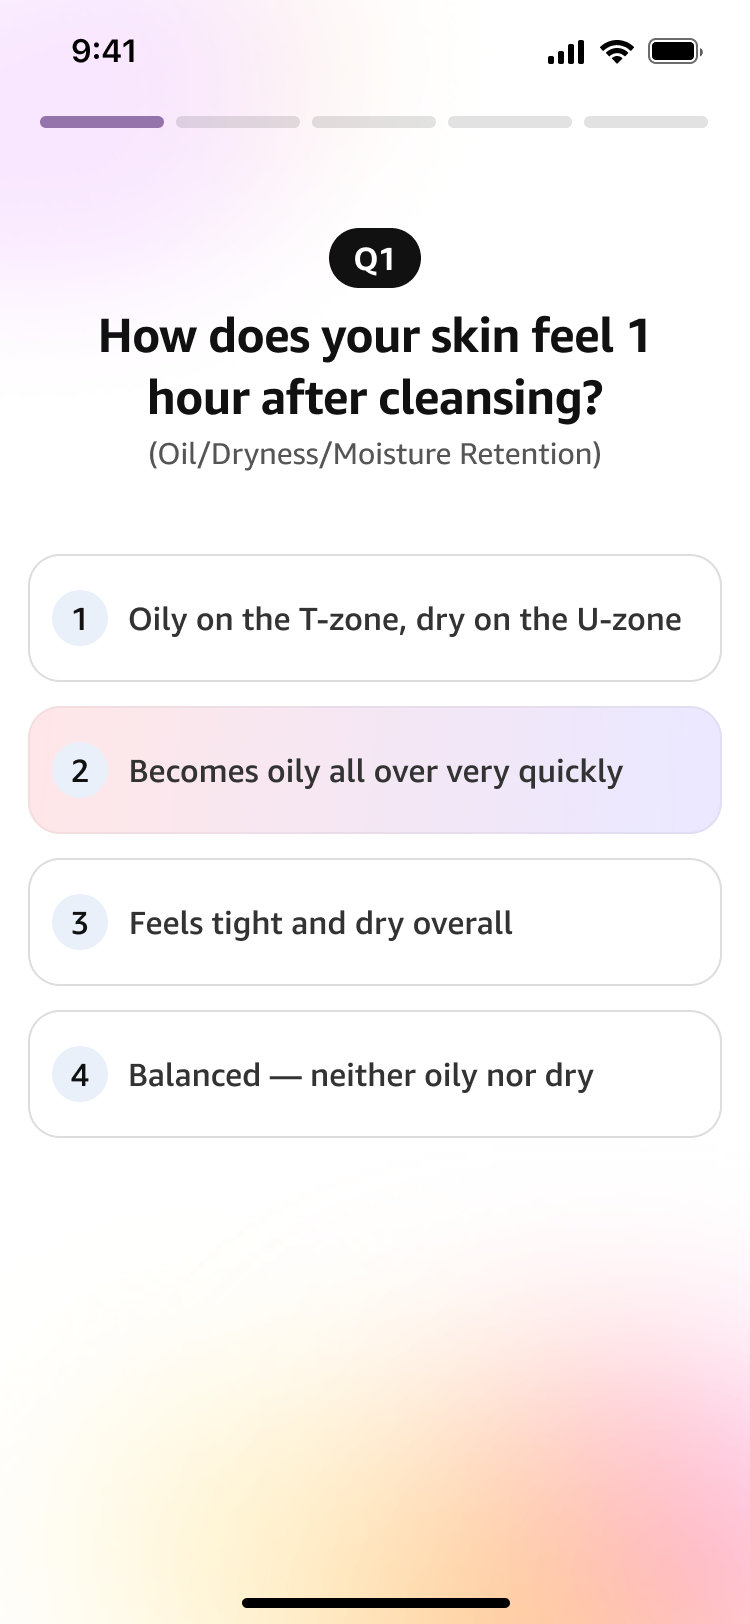Choose "Becomes oily all over very quickly"
The width and height of the screenshot is (750, 1624).
pos(376,771)
